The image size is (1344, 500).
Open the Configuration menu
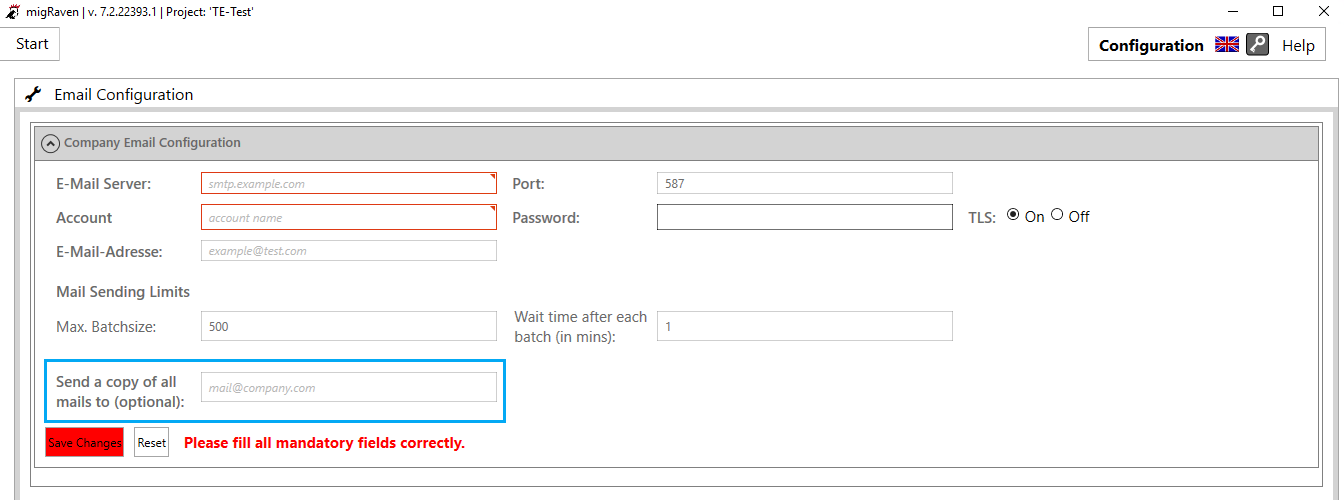point(1151,45)
